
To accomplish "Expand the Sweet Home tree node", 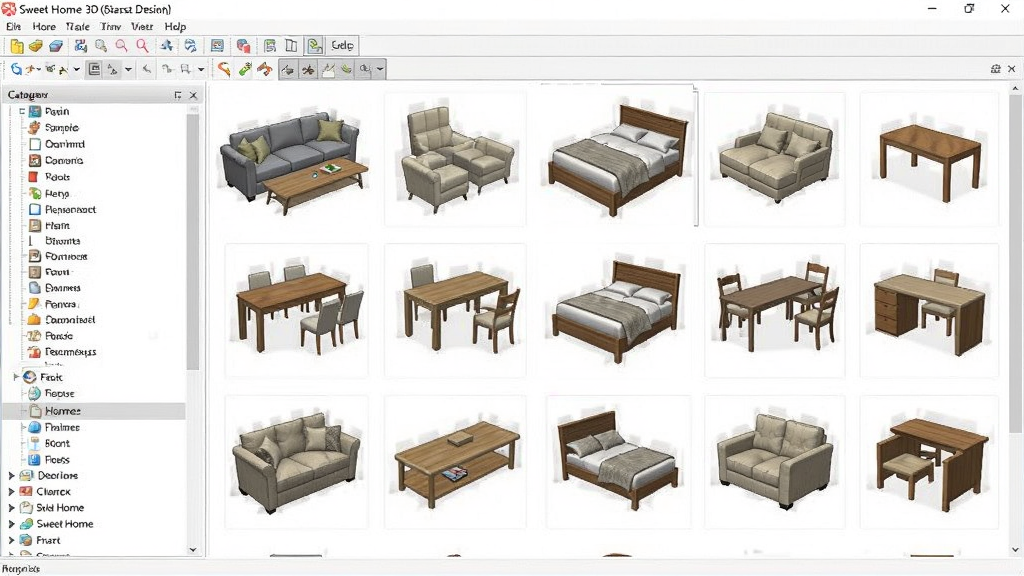I will [11, 524].
